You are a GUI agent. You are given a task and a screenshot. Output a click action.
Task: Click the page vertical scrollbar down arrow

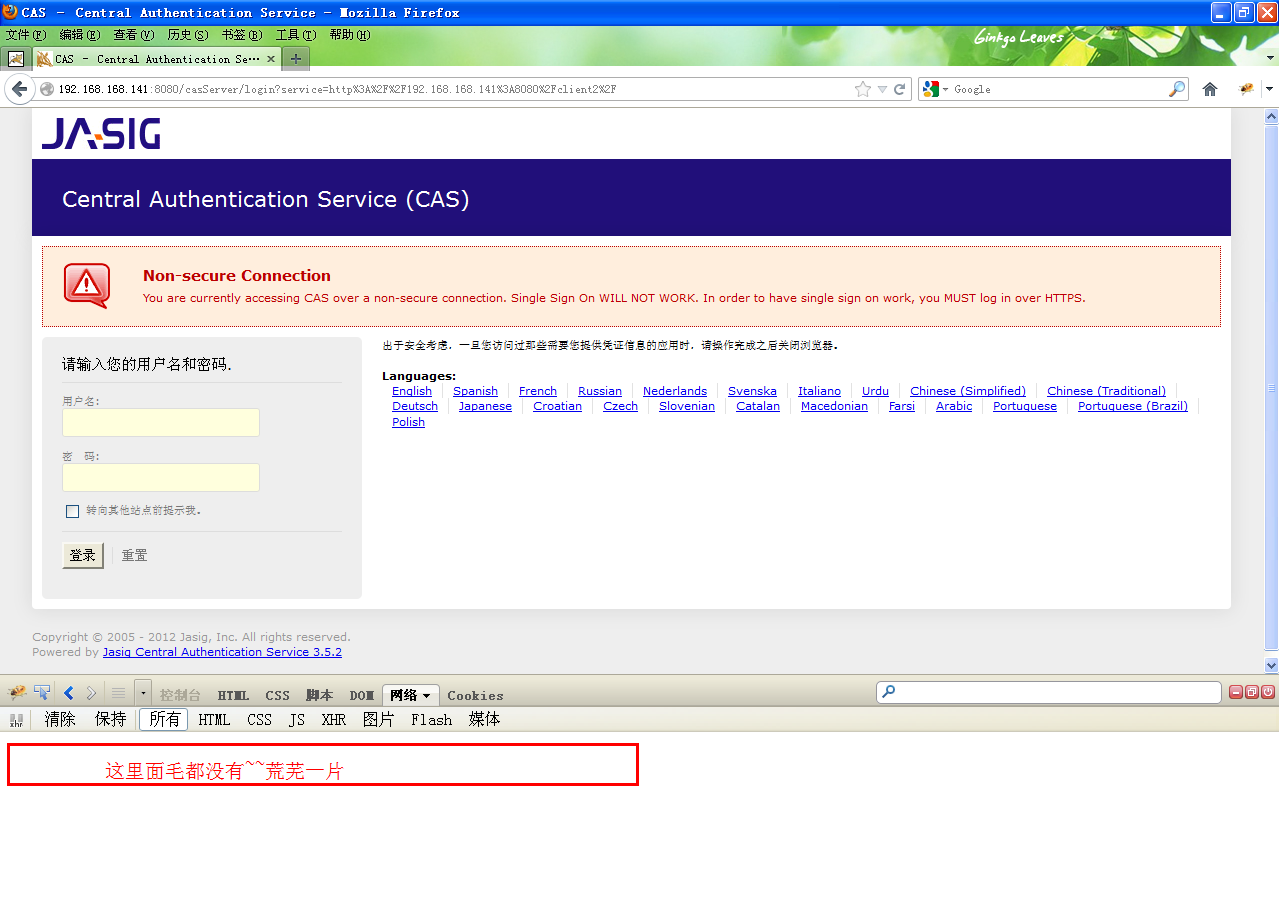(1271, 665)
